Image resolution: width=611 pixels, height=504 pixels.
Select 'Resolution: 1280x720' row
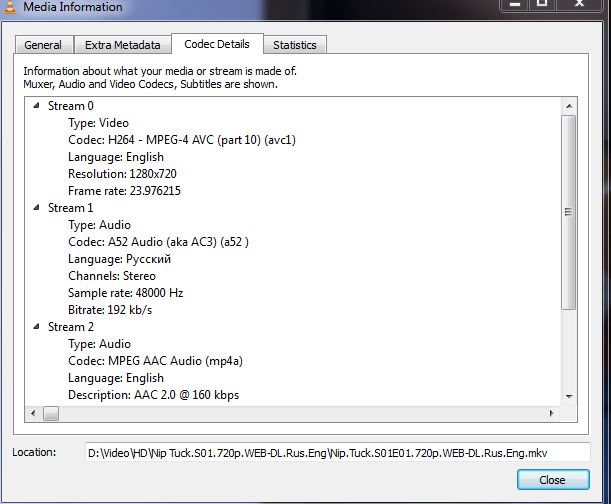coord(122,173)
